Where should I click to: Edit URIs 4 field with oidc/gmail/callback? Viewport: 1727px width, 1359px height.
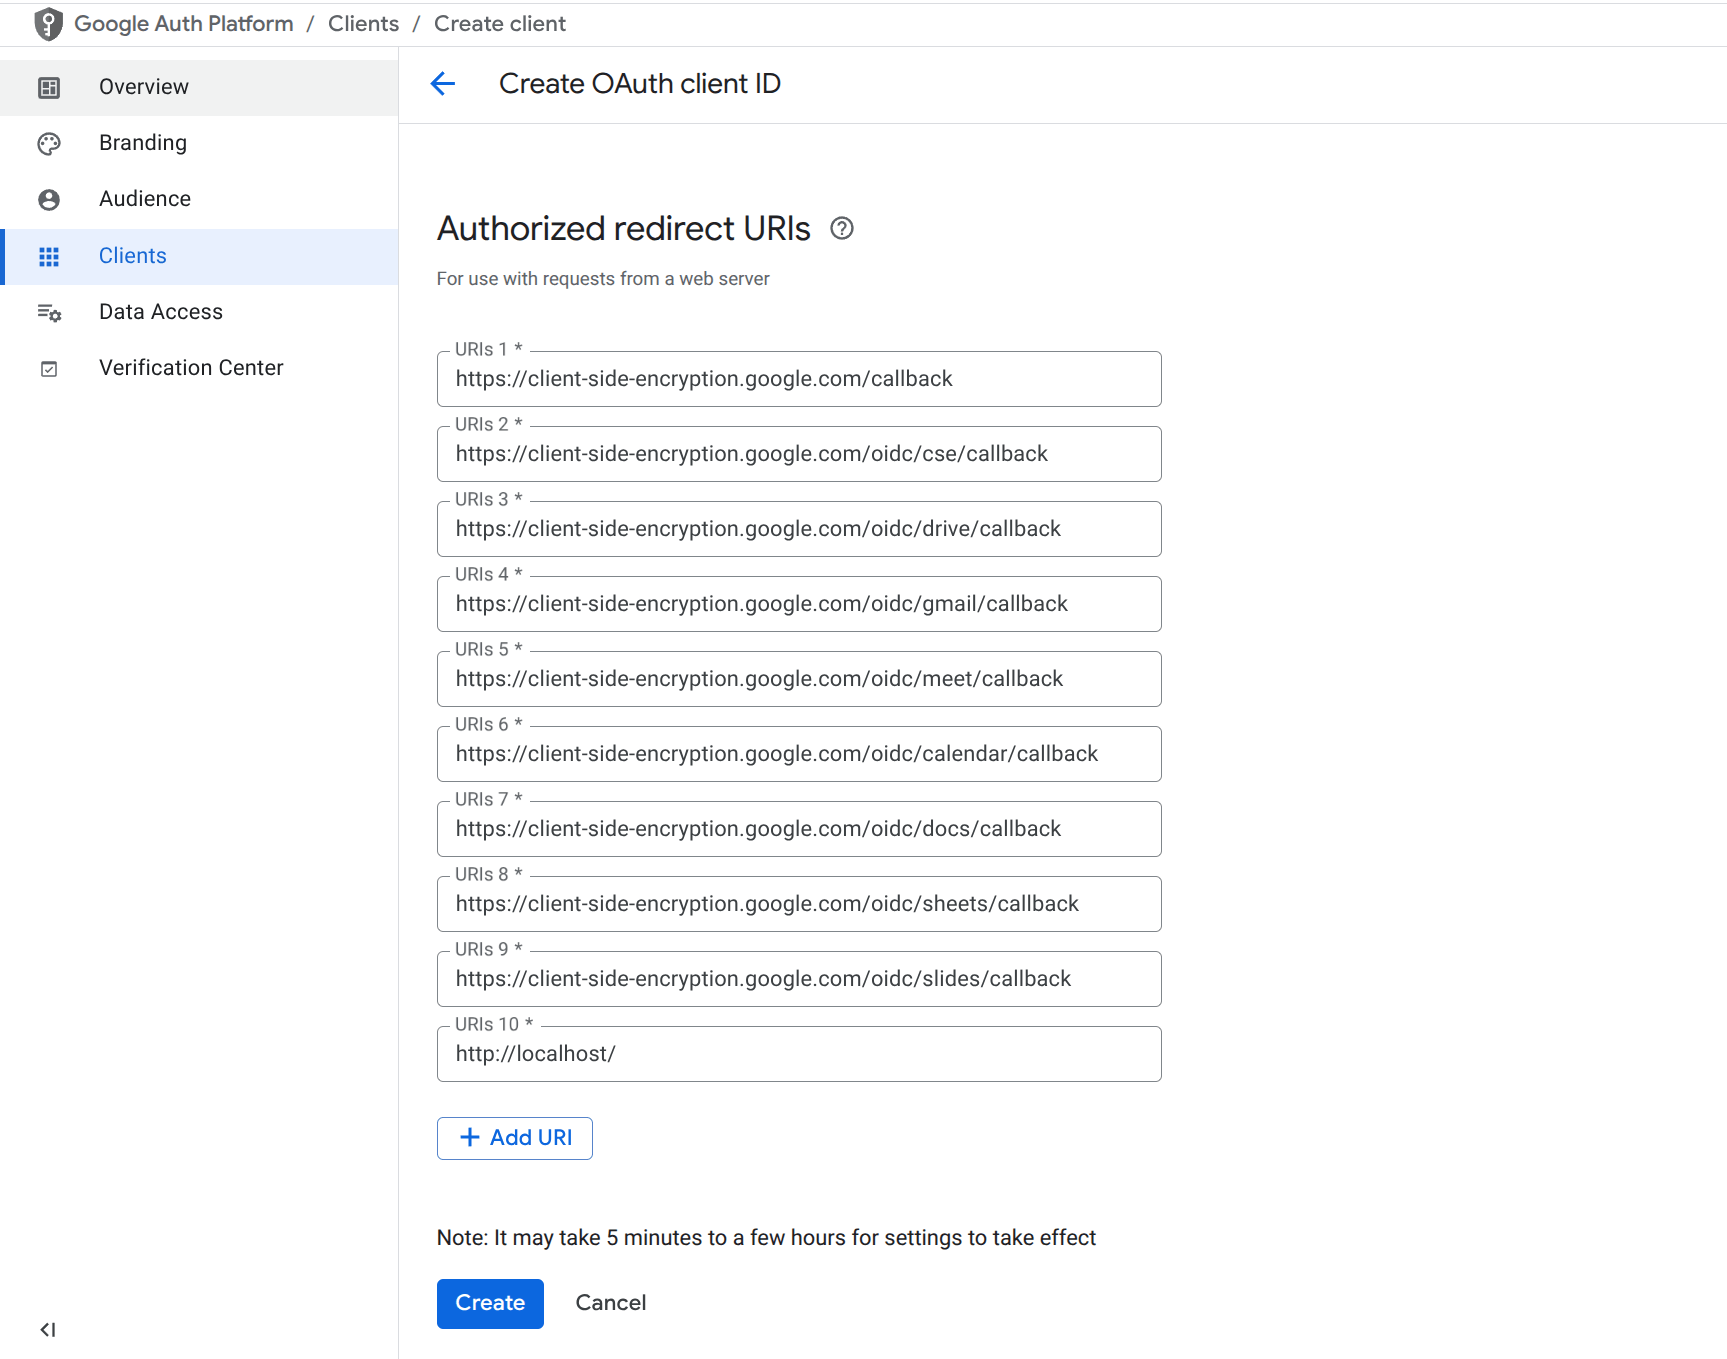point(799,604)
